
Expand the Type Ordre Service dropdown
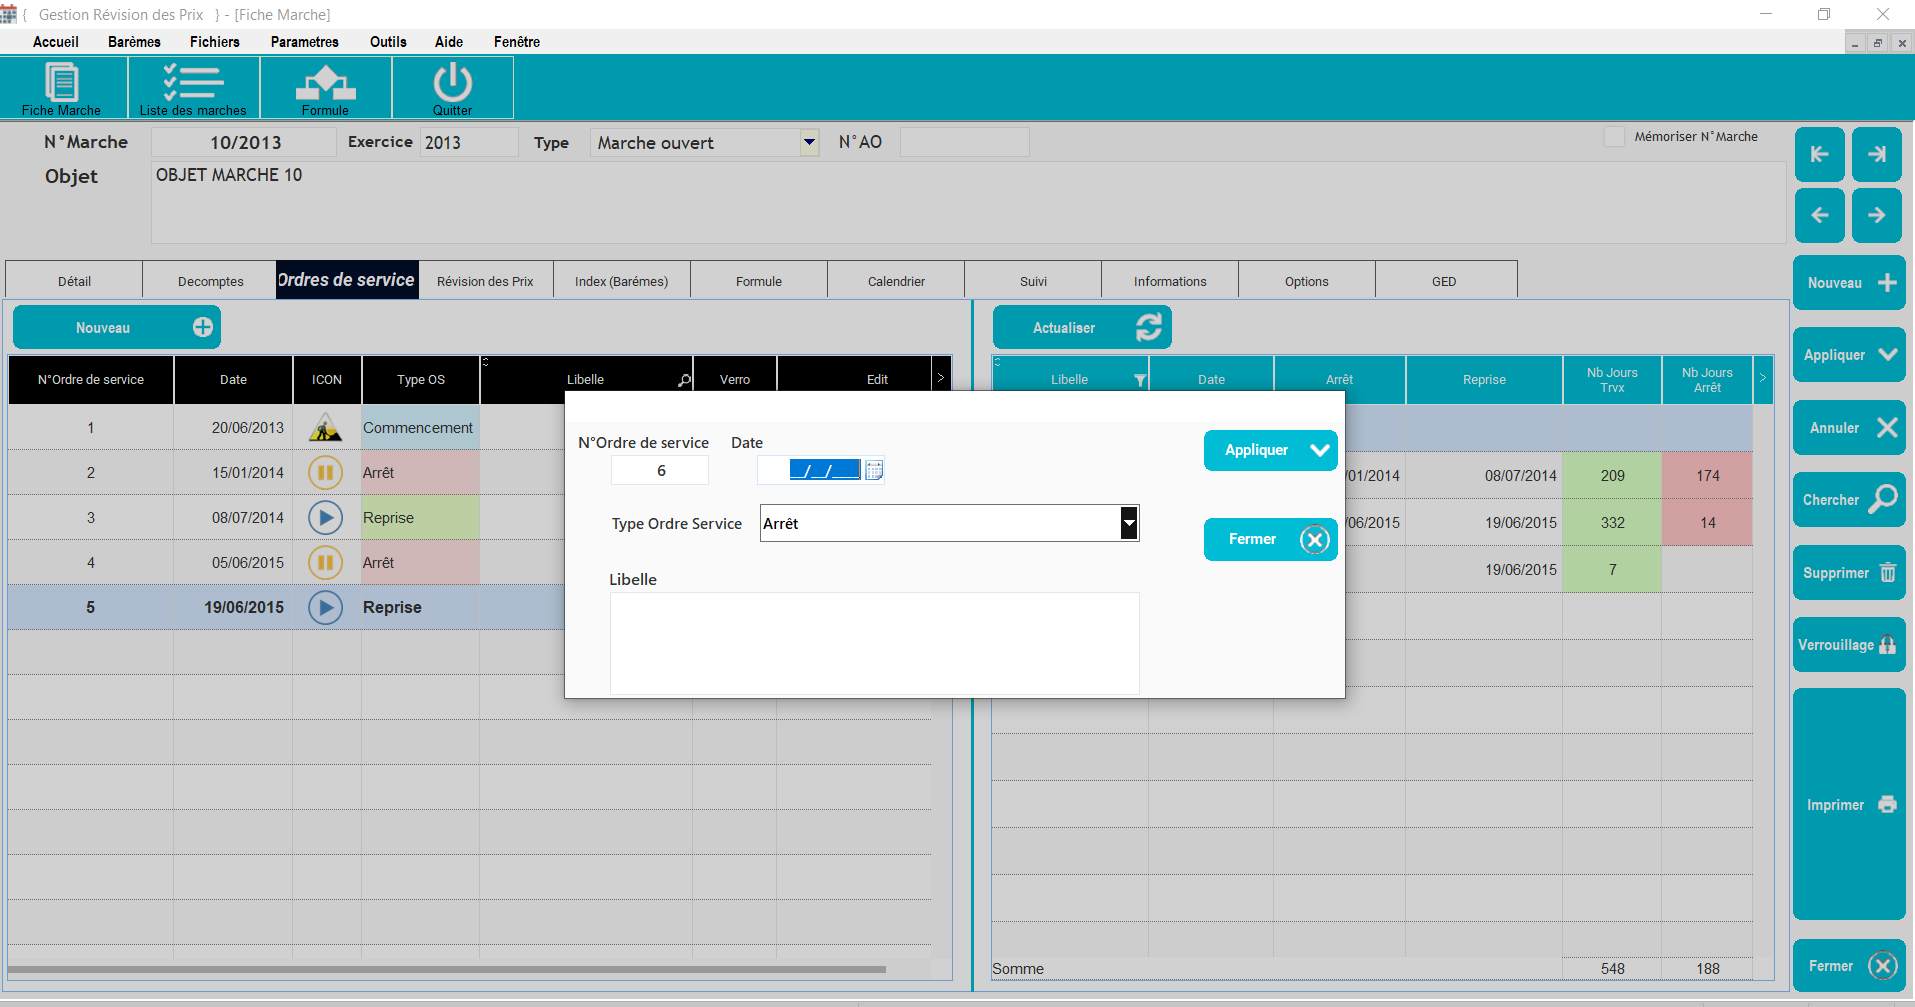tap(1129, 523)
